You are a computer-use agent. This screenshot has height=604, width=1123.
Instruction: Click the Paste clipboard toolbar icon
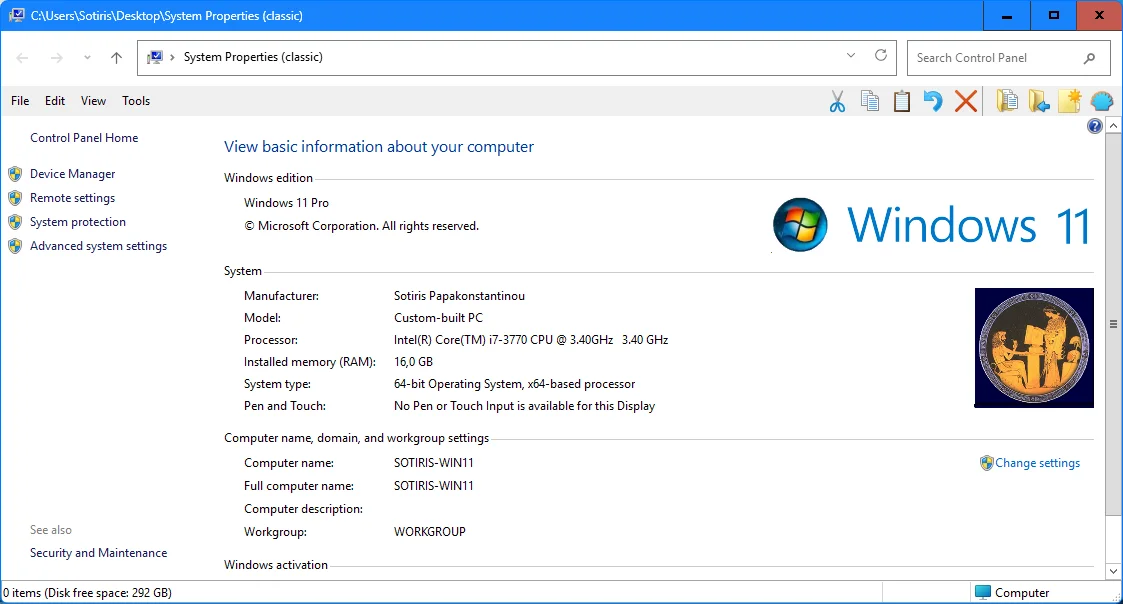[902, 101]
